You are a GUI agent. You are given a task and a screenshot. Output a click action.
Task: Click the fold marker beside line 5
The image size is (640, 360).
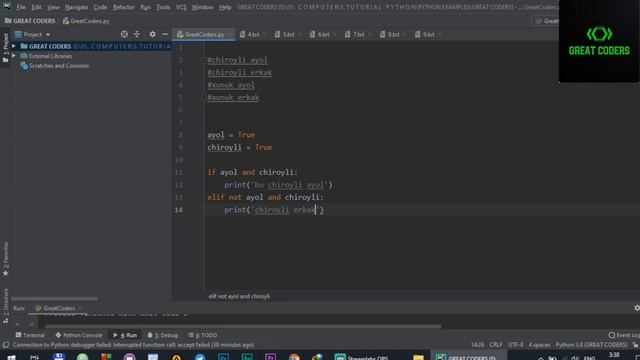click(203, 98)
